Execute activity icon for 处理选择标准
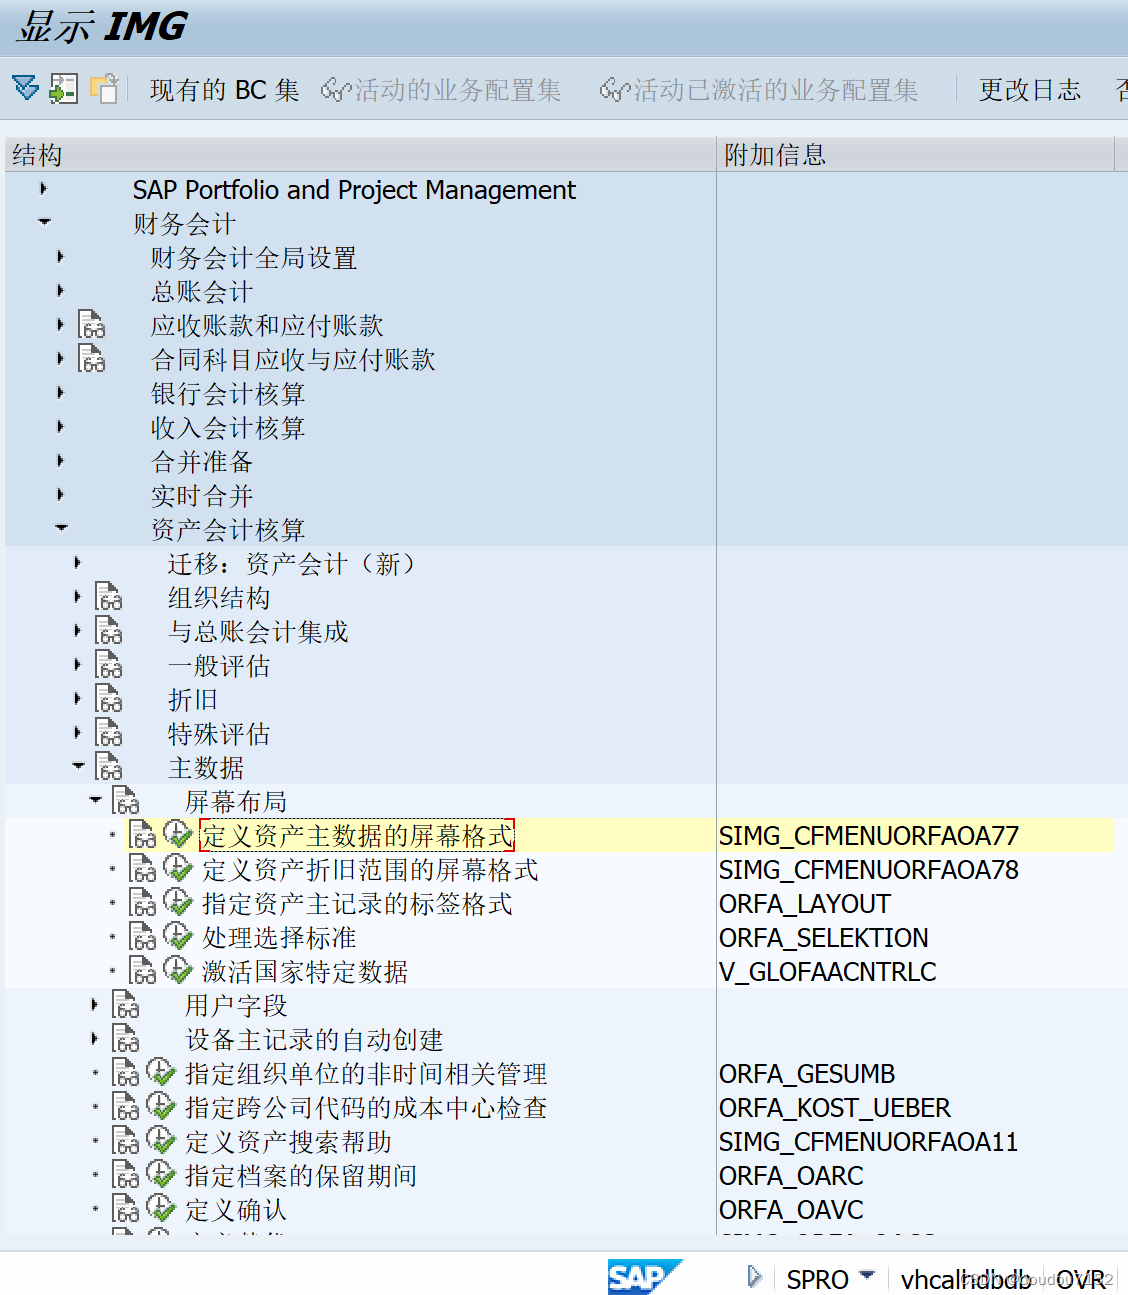This screenshot has height=1295, width=1128. [x=178, y=936]
